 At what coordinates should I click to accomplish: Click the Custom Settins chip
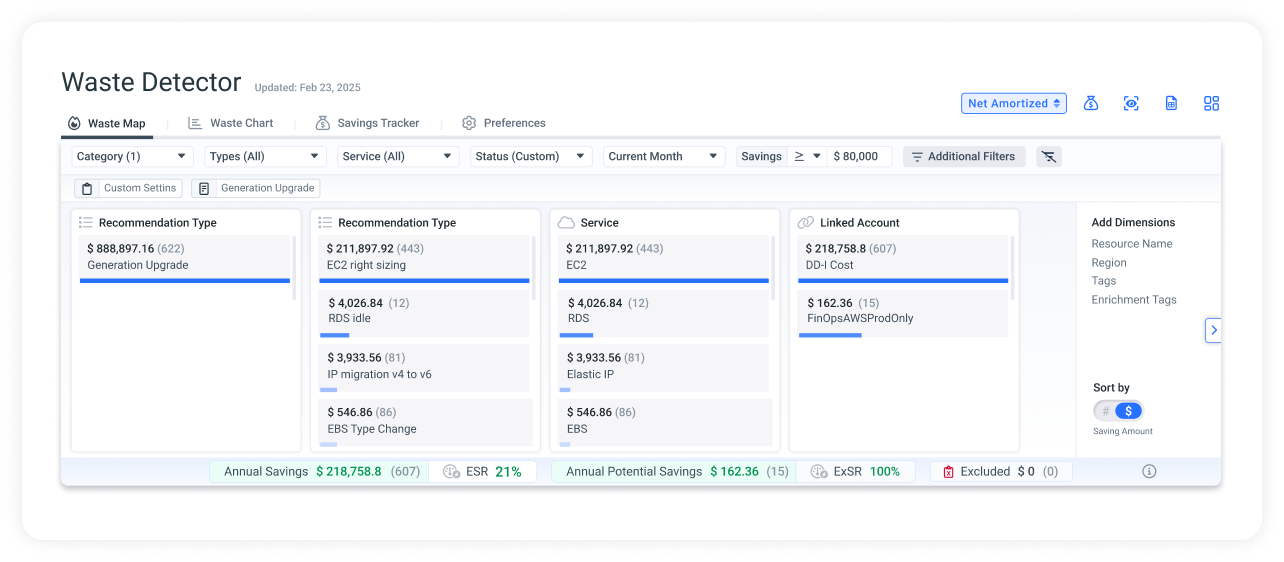tap(128, 188)
